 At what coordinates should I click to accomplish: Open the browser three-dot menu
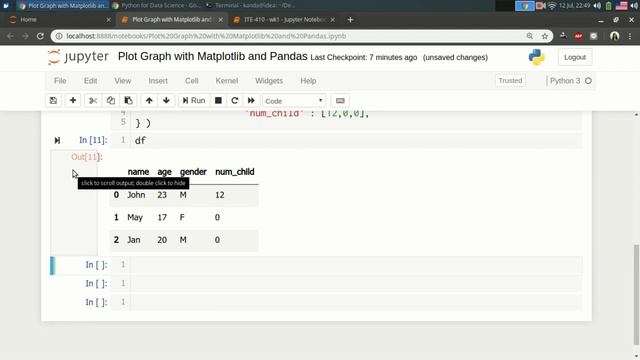coord(630,36)
